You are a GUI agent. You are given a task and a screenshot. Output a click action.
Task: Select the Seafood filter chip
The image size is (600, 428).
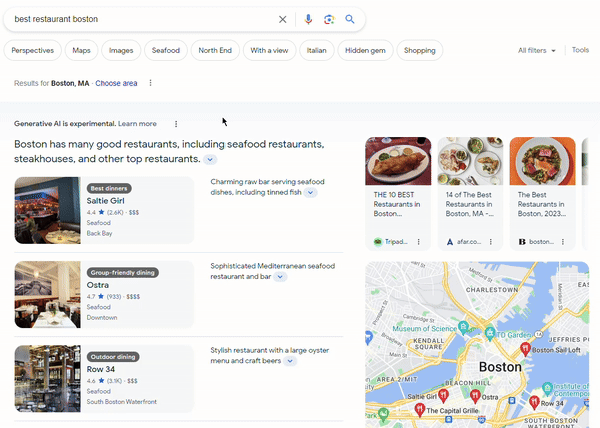tap(166, 50)
